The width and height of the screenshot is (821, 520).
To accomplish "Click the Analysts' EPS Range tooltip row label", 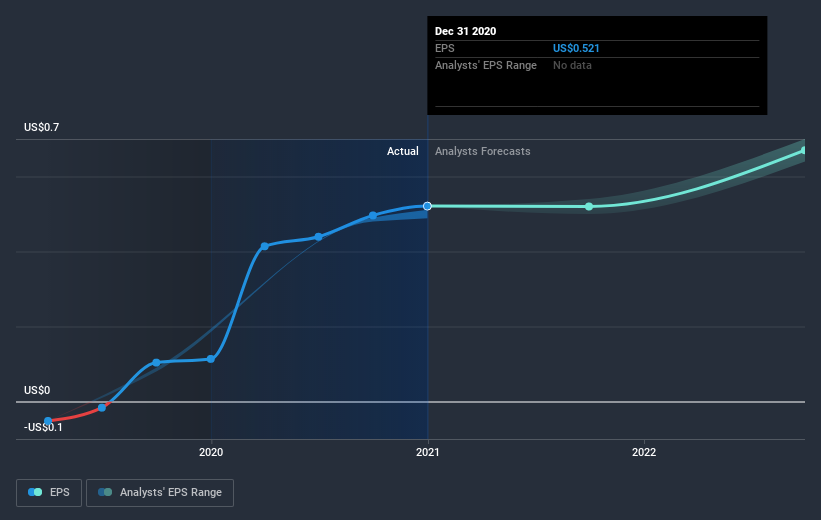I will tap(486, 65).
